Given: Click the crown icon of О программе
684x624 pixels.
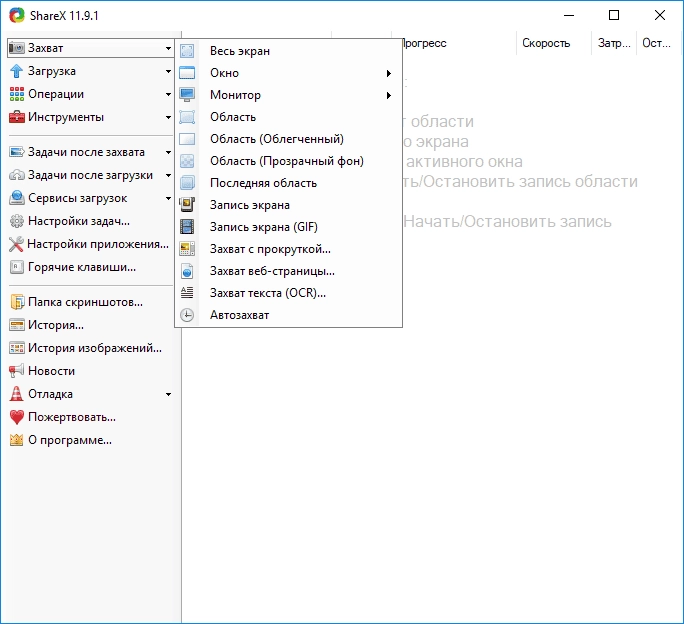Looking at the screenshot, I should click(x=17, y=440).
